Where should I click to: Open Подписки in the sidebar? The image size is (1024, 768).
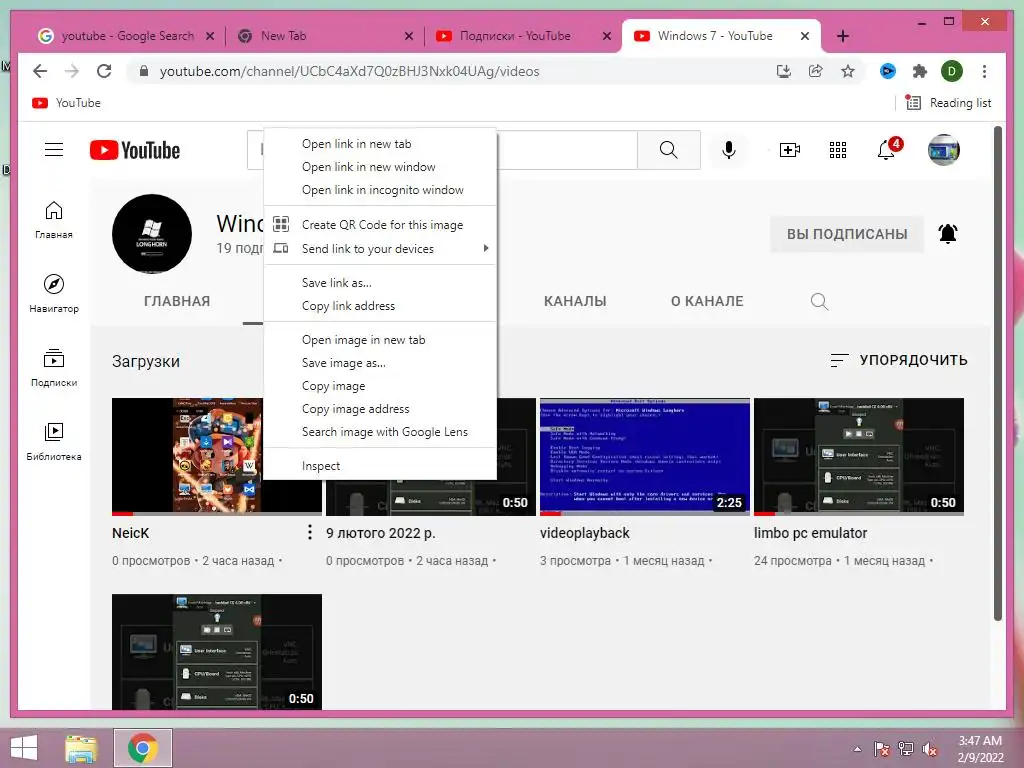pyautogui.click(x=54, y=368)
